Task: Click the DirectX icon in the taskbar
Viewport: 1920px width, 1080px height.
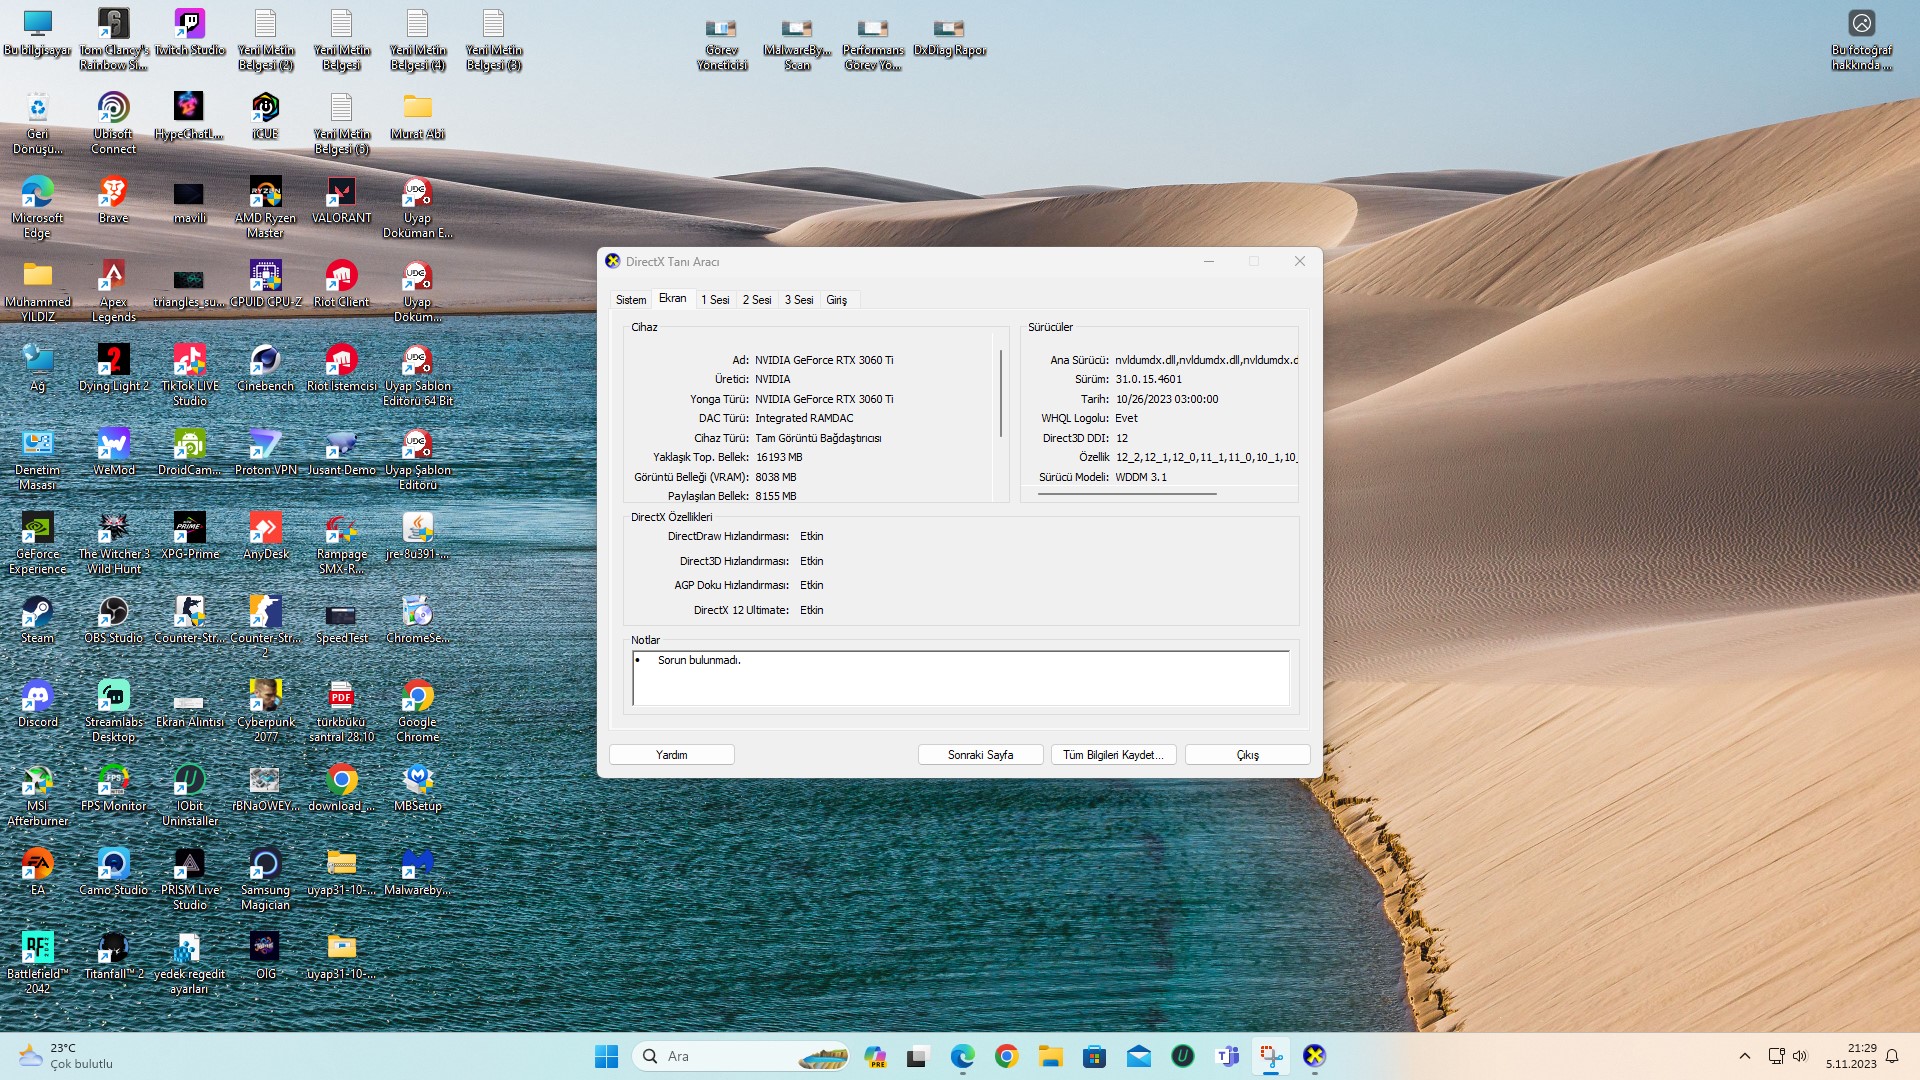Action: [1314, 1056]
